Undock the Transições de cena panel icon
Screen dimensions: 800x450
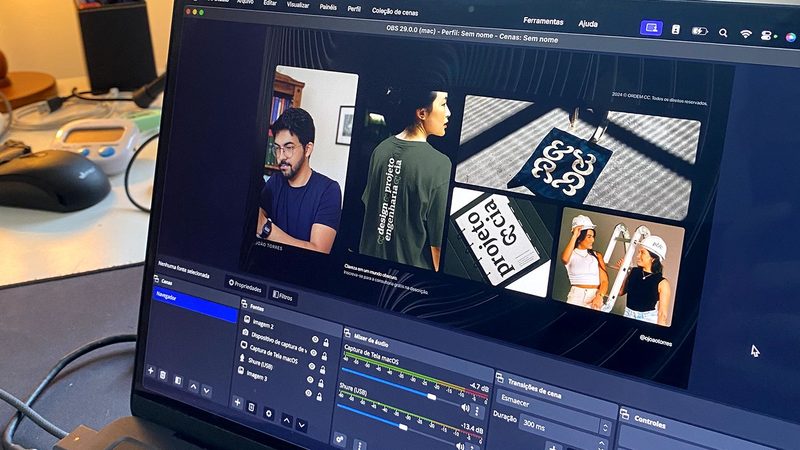coord(499,378)
